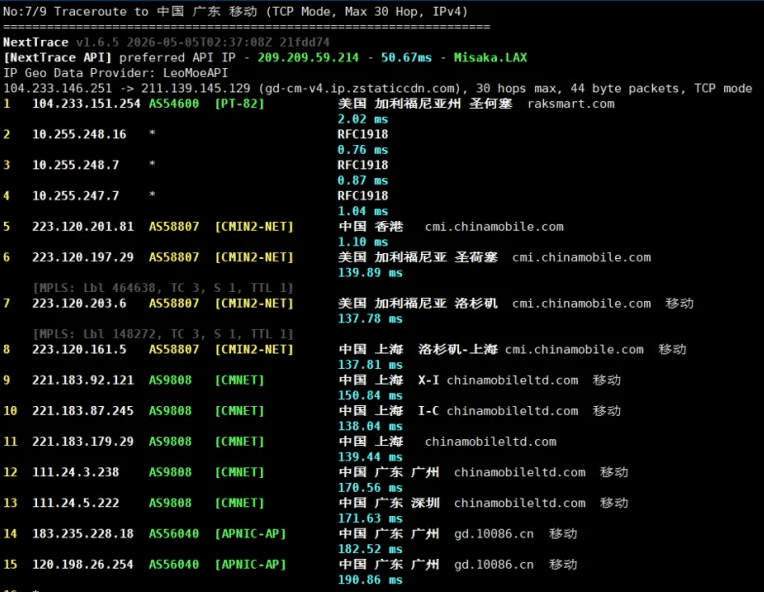The image size is (764, 592).
Task: Click the 170.56 ms latency value
Action: pos(370,488)
